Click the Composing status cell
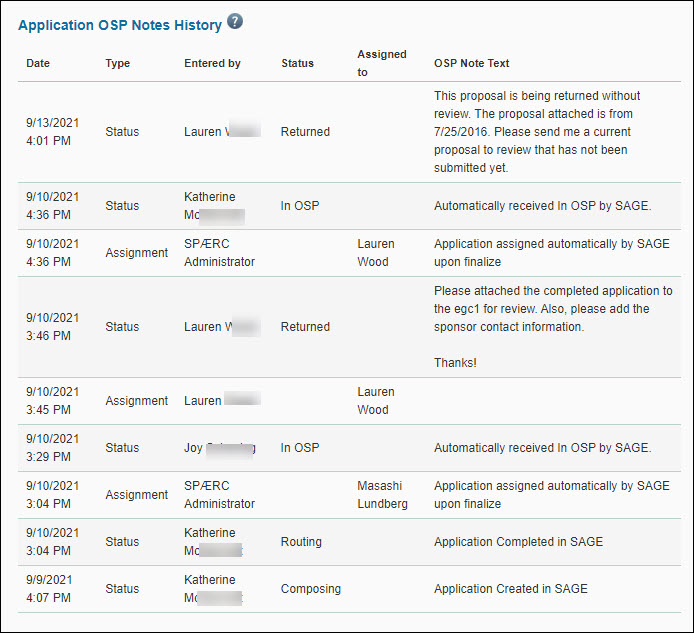The height and width of the screenshot is (633, 694). point(310,589)
